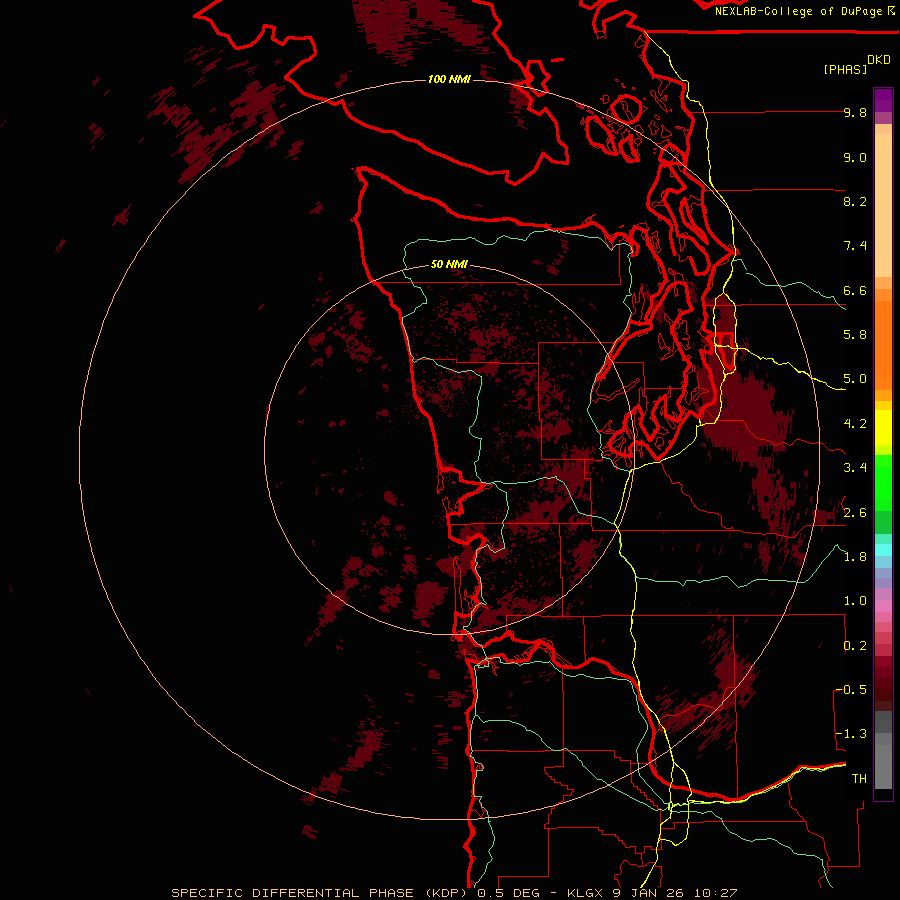Click the 8.2 scale label
The image size is (900, 900).
pos(855,201)
